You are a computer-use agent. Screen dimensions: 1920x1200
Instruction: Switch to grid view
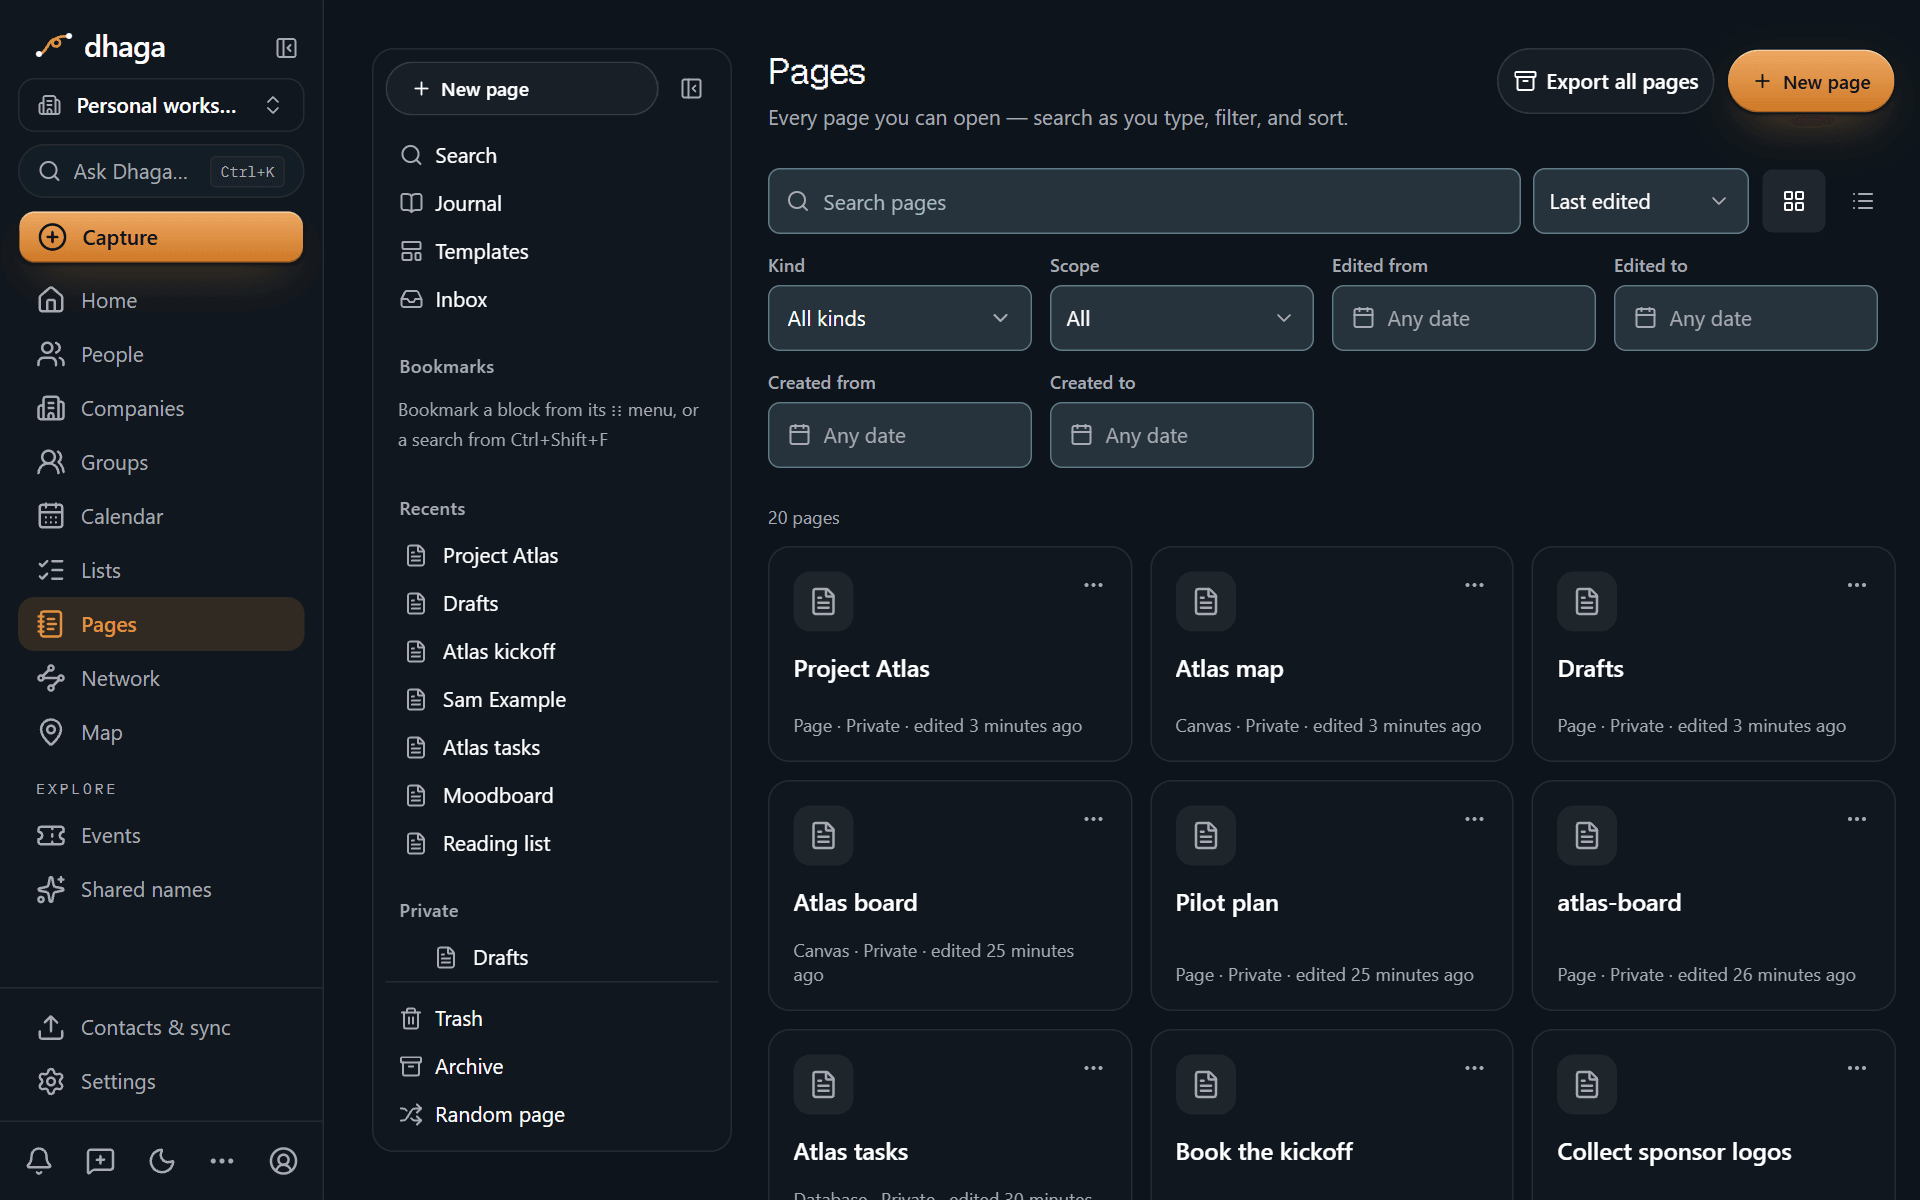1794,201
